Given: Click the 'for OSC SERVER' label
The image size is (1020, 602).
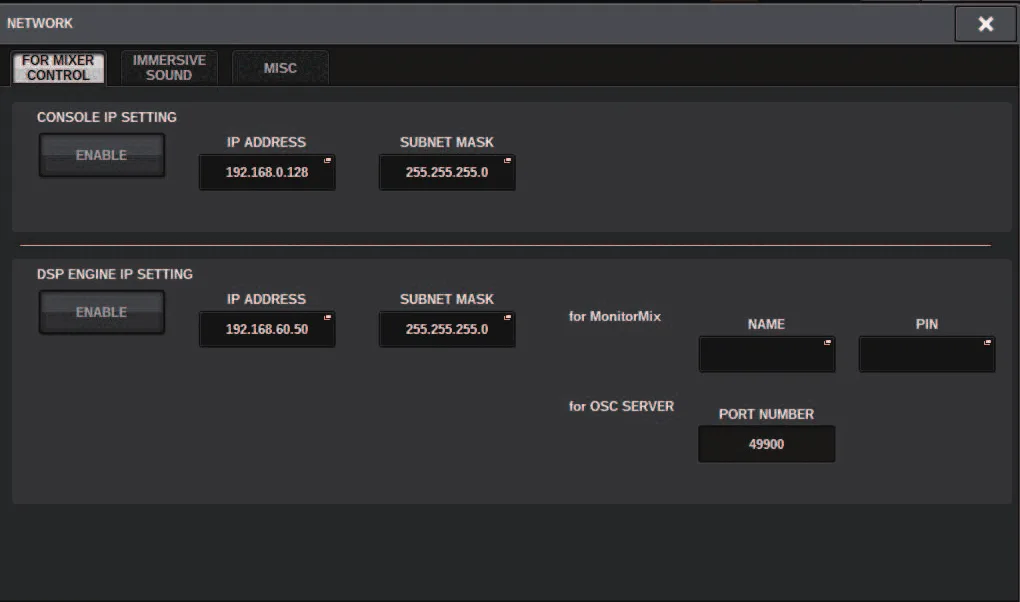Looking at the screenshot, I should point(621,406).
